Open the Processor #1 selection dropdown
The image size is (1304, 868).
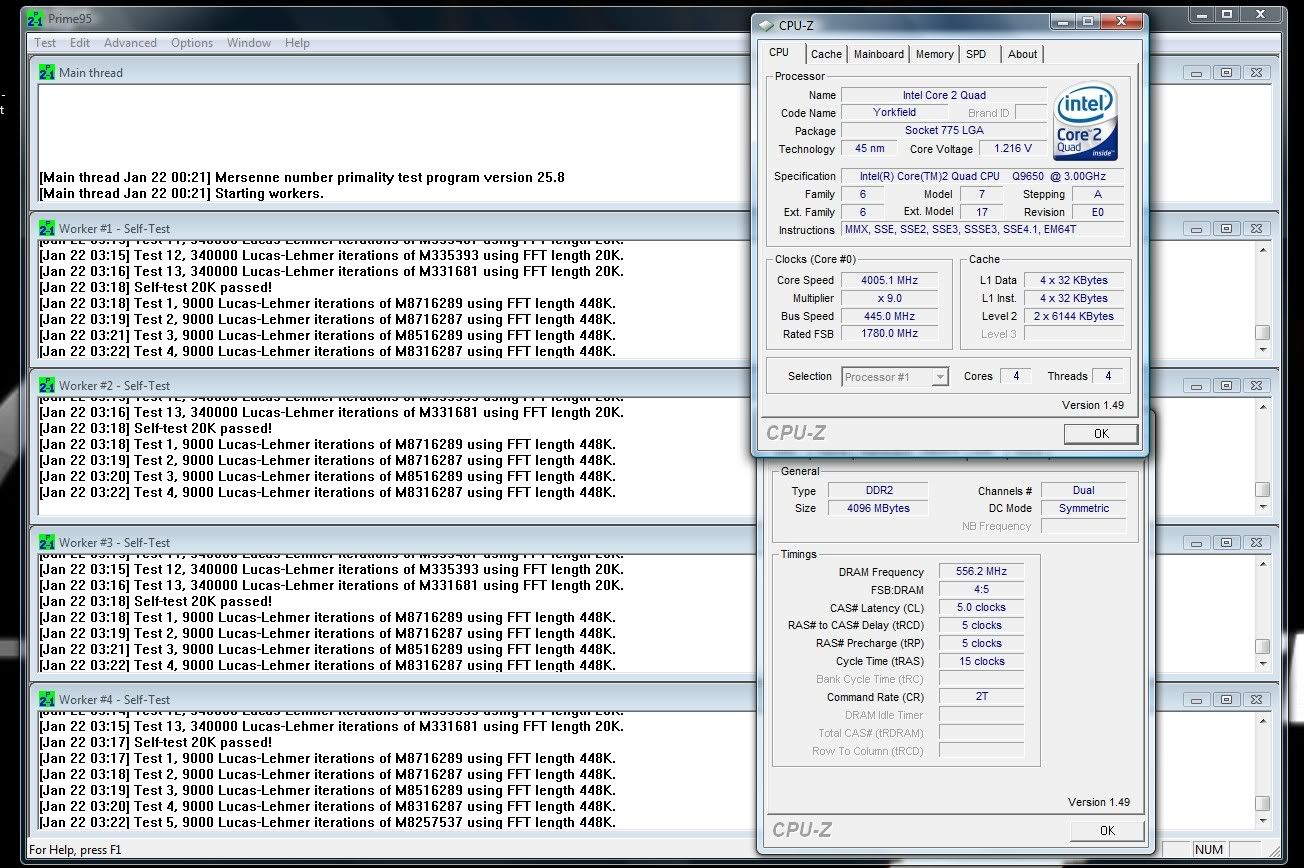894,377
